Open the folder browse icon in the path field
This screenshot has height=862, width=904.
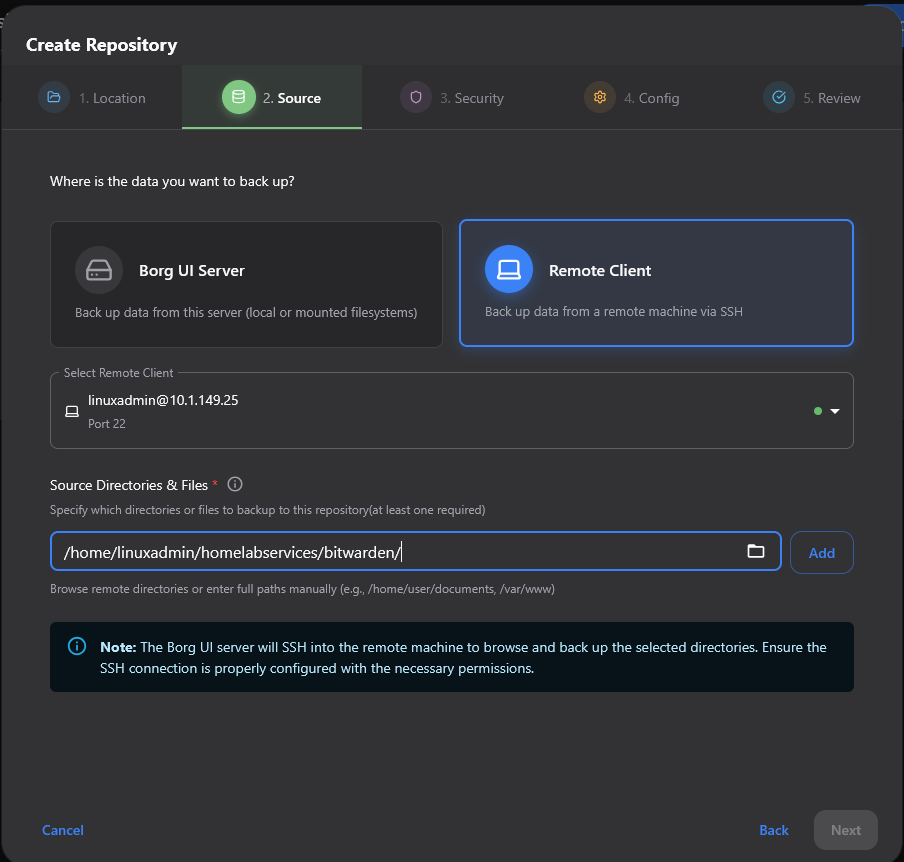[757, 551]
